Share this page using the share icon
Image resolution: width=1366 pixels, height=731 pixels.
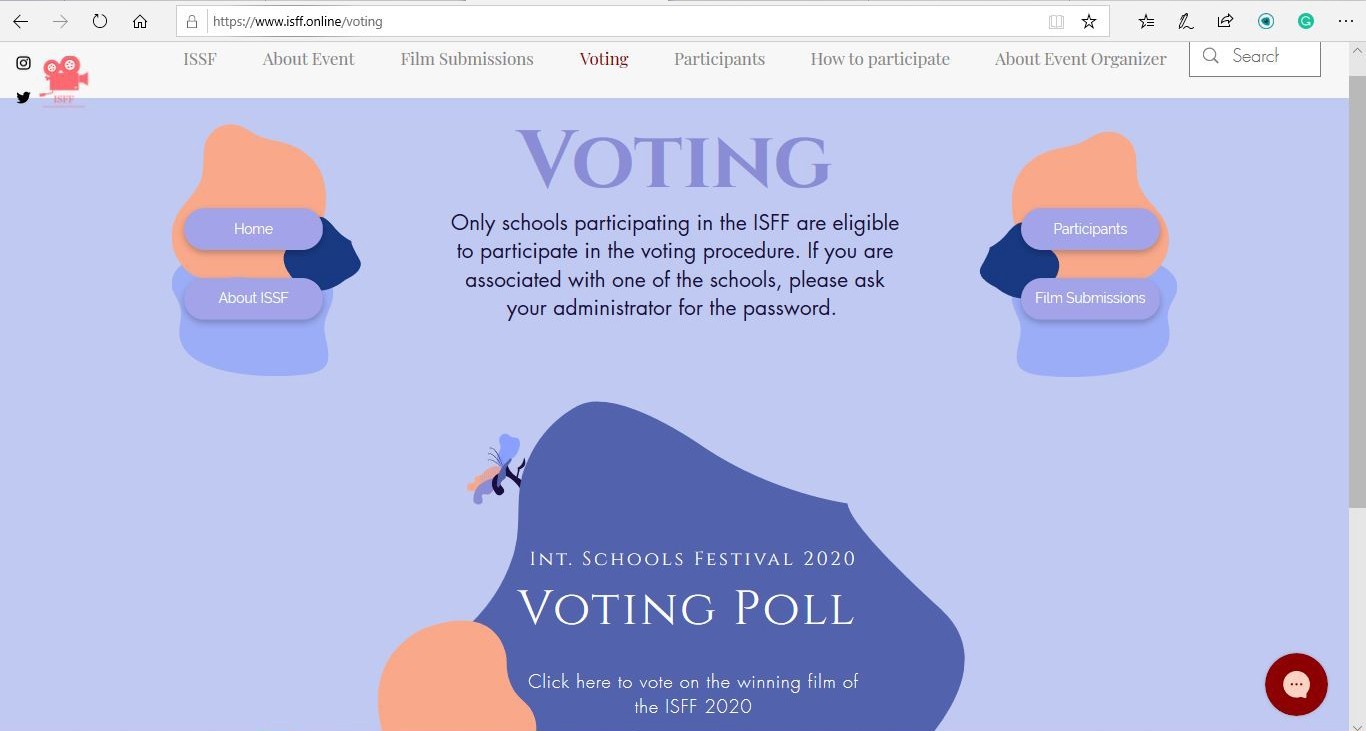[x=1225, y=21]
